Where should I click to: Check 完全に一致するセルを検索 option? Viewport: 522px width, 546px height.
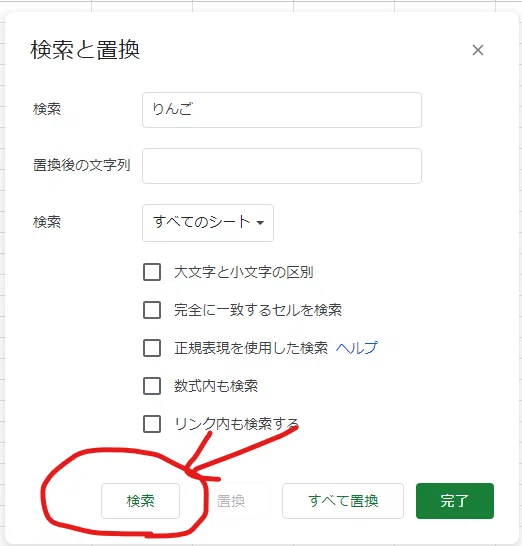152,310
